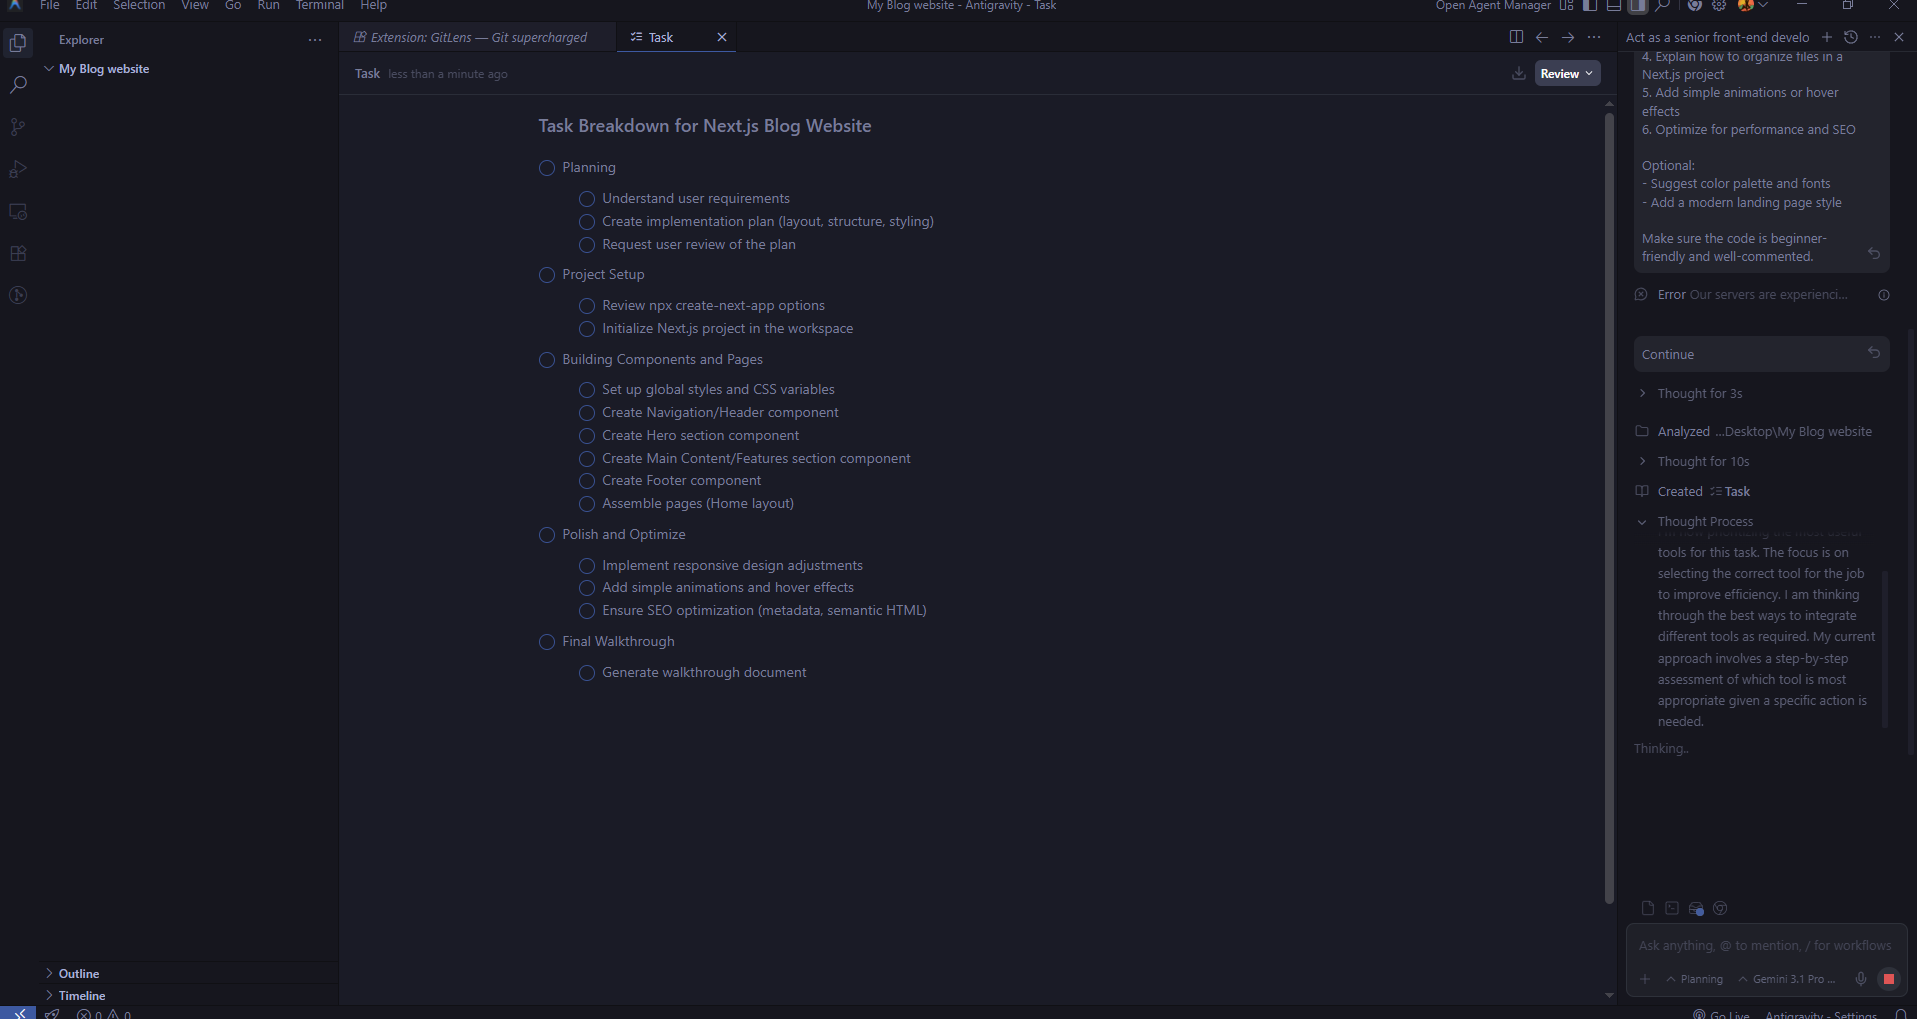Open Antigravity - Settings in status bar
1917x1019 pixels.
(x=1821, y=1014)
